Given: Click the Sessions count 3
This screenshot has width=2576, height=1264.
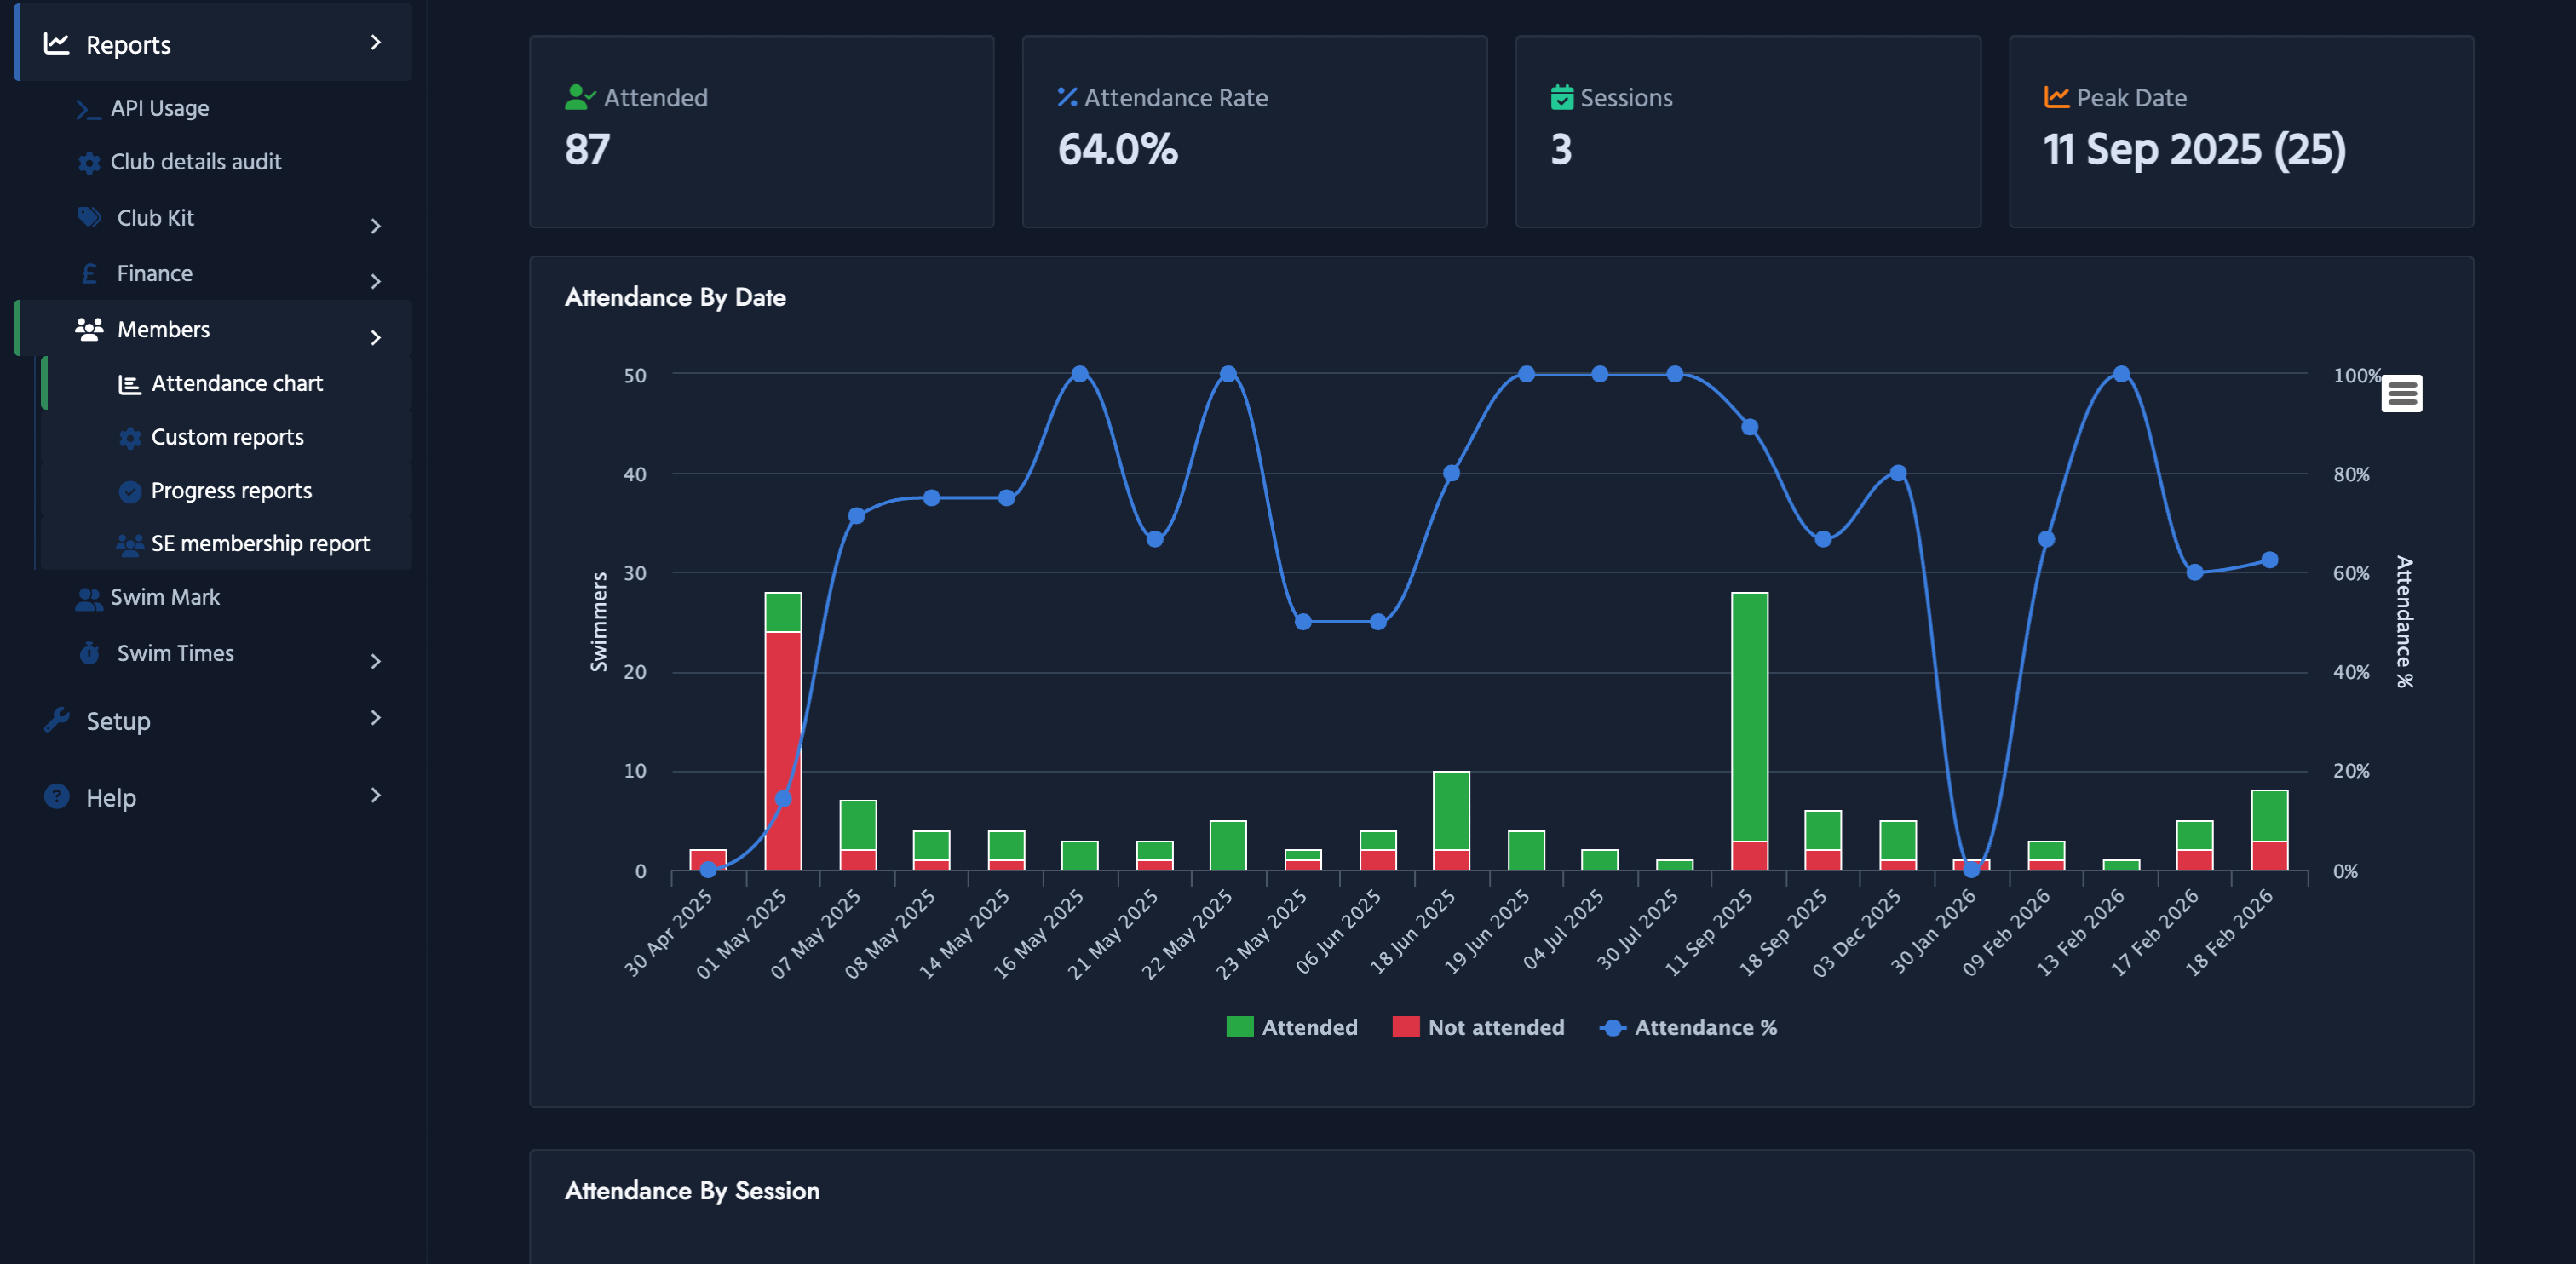Looking at the screenshot, I should 1561,150.
